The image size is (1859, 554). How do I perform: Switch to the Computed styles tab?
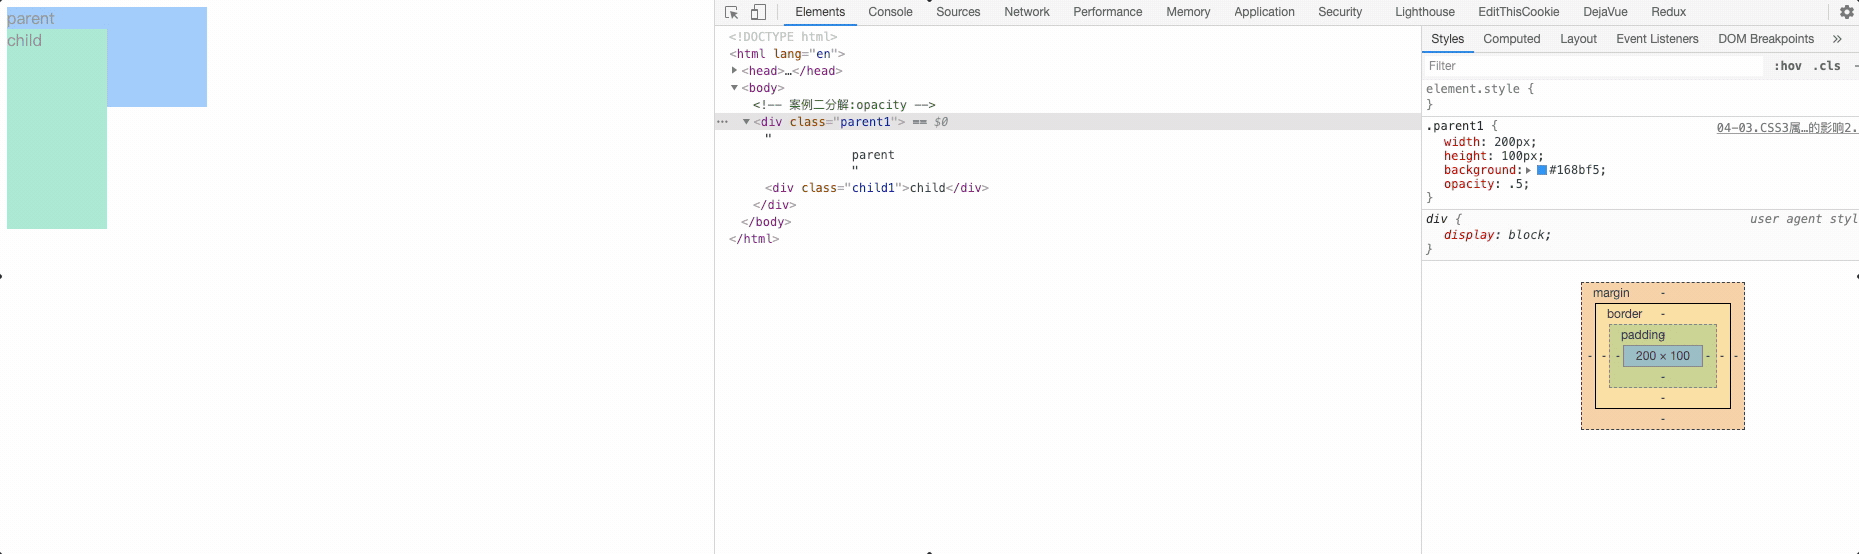pyautogui.click(x=1511, y=39)
